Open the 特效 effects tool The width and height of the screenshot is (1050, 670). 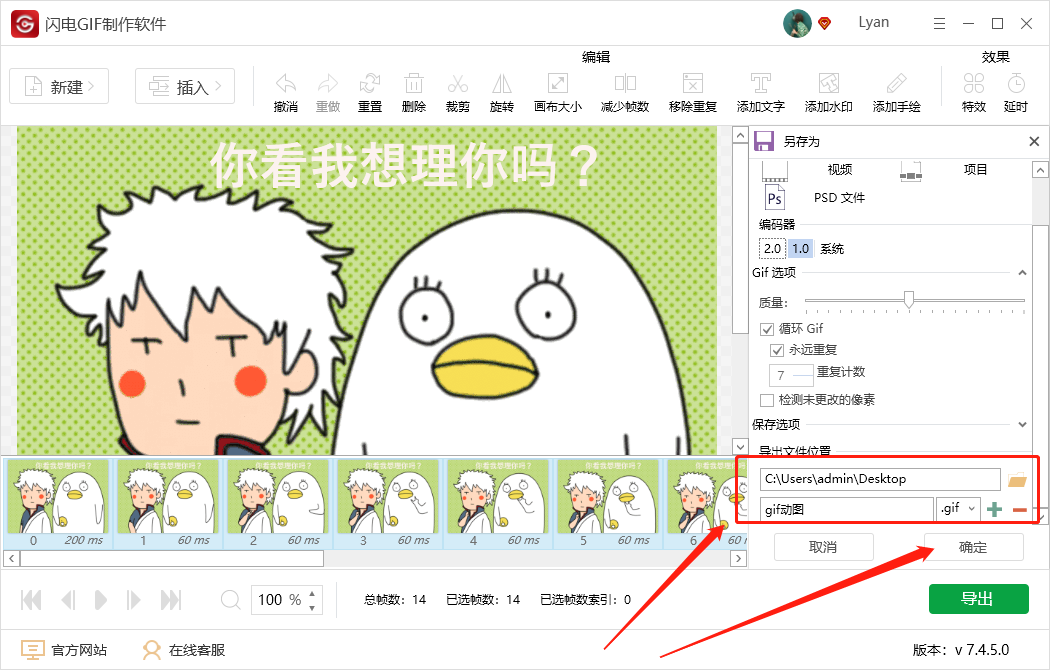click(974, 84)
